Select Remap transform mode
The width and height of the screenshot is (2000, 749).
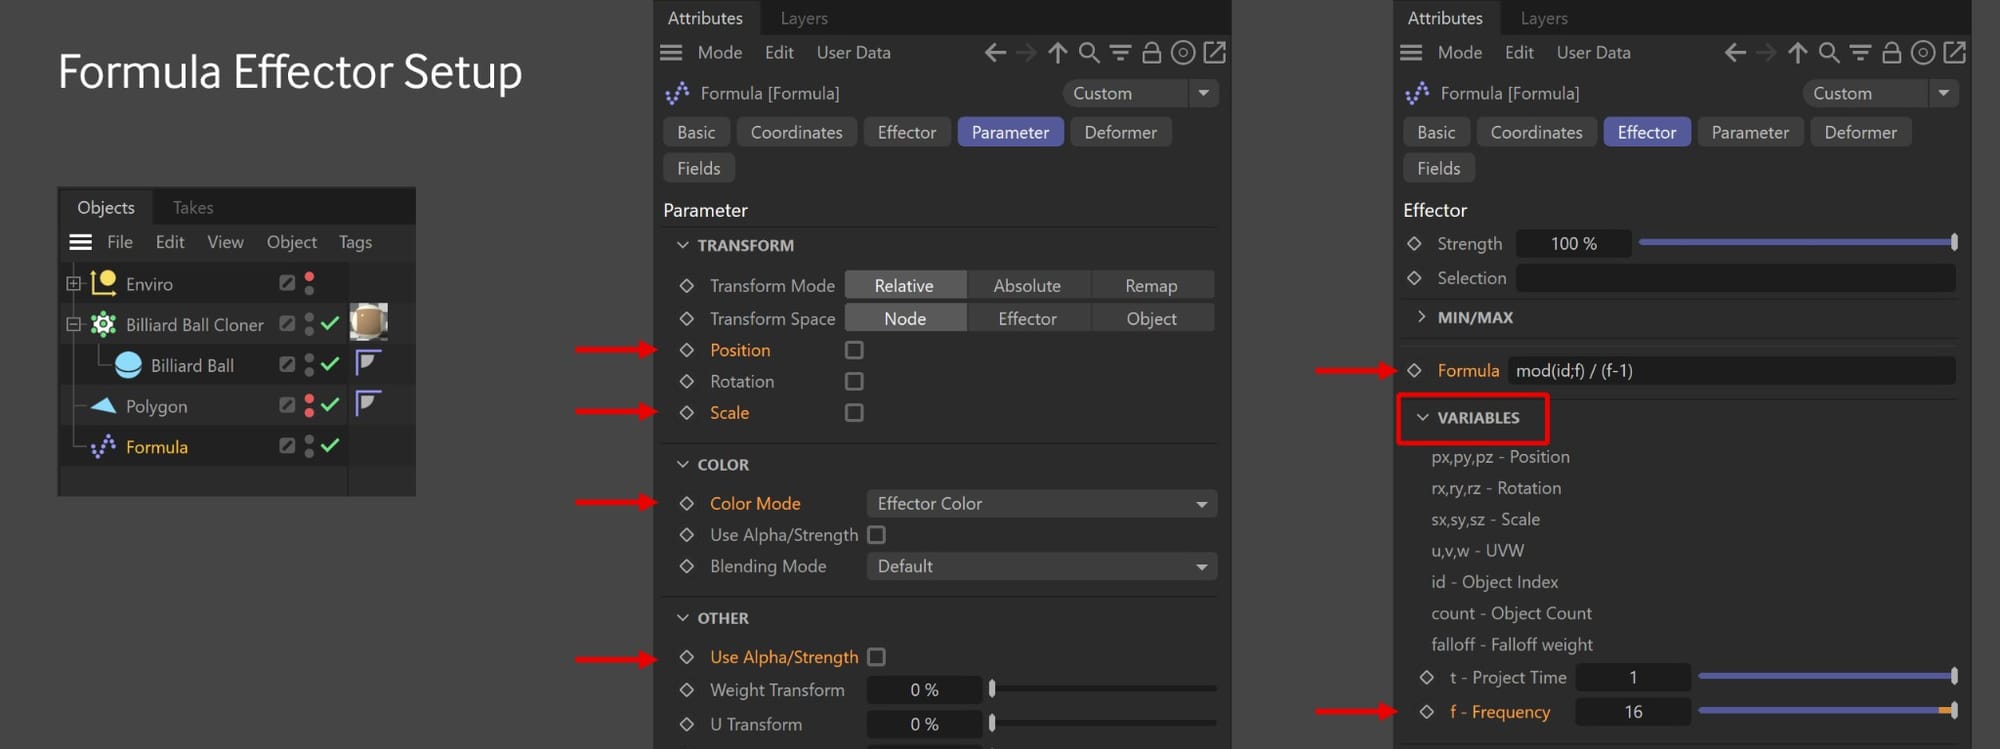click(x=1151, y=285)
